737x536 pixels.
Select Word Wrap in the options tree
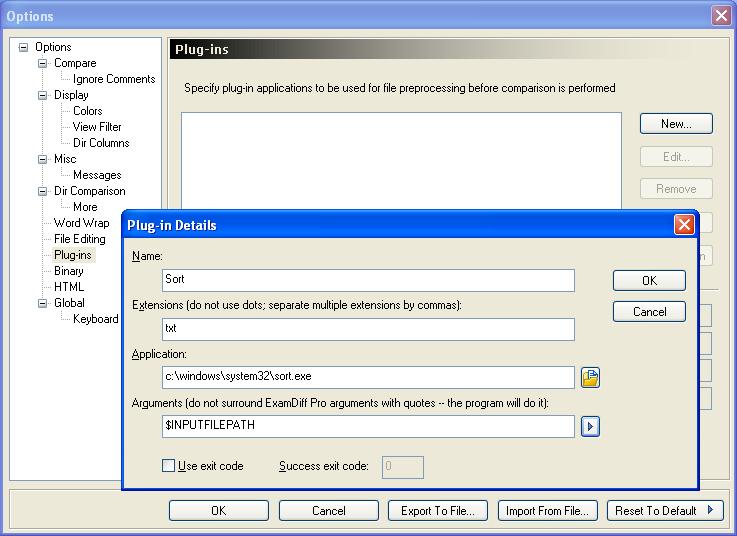coord(81,223)
